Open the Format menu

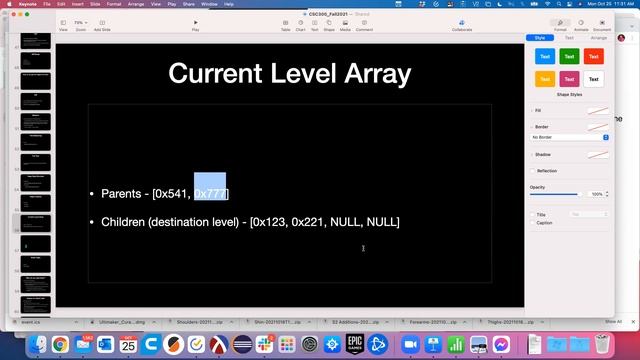114,4
